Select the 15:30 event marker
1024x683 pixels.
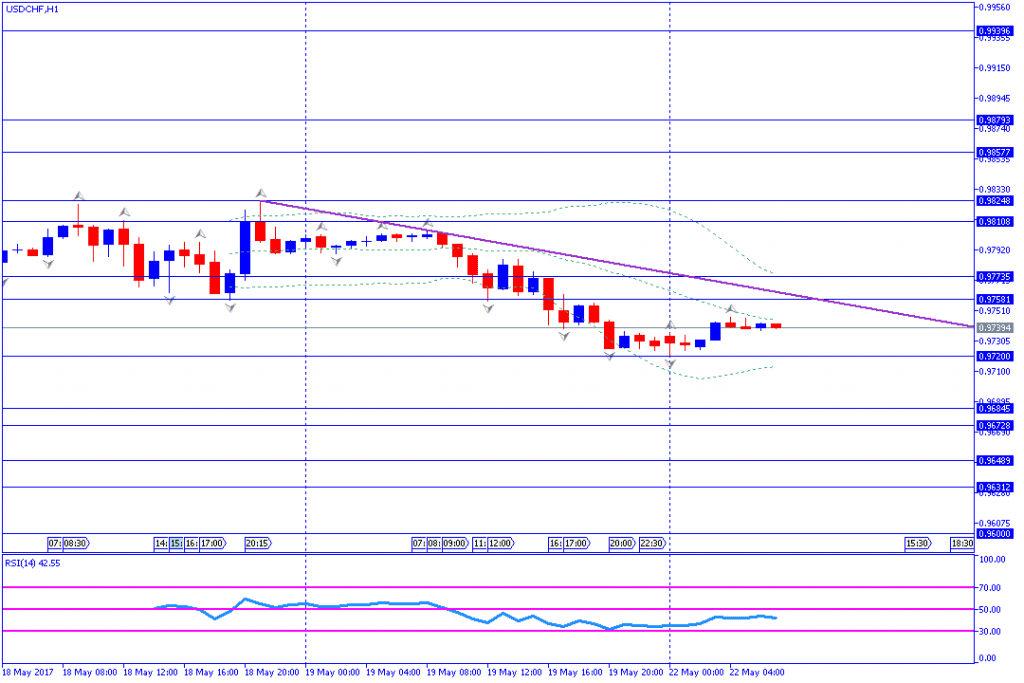point(917,543)
